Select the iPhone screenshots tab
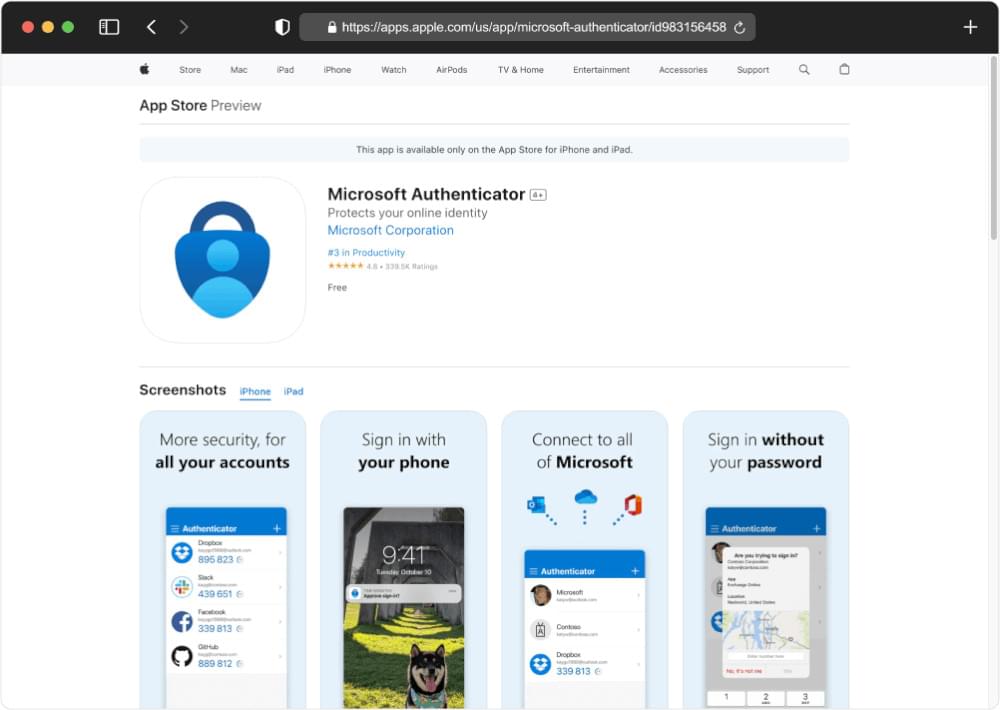 255,392
